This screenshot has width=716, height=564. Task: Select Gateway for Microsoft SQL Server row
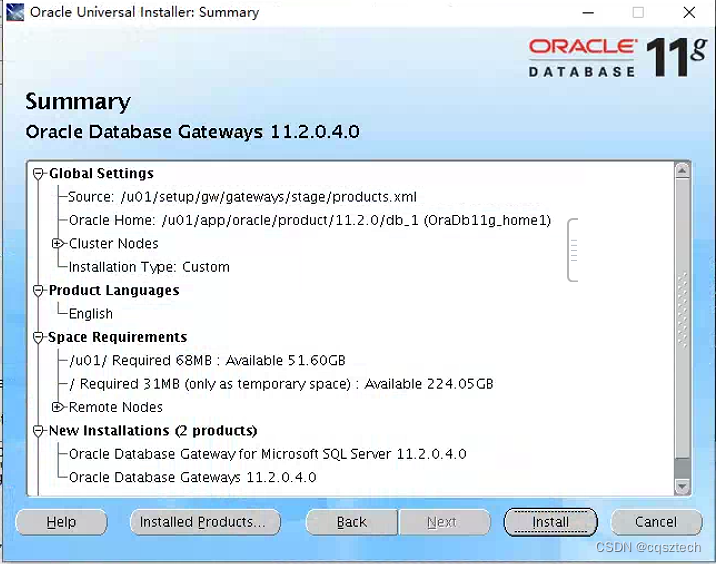[268, 454]
